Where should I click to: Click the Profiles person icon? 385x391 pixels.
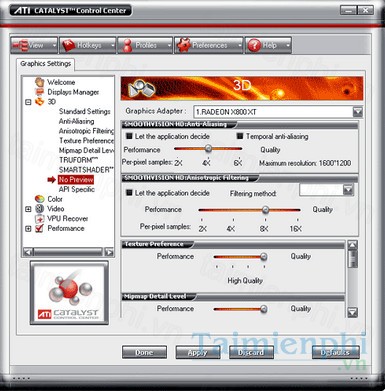pos(127,46)
